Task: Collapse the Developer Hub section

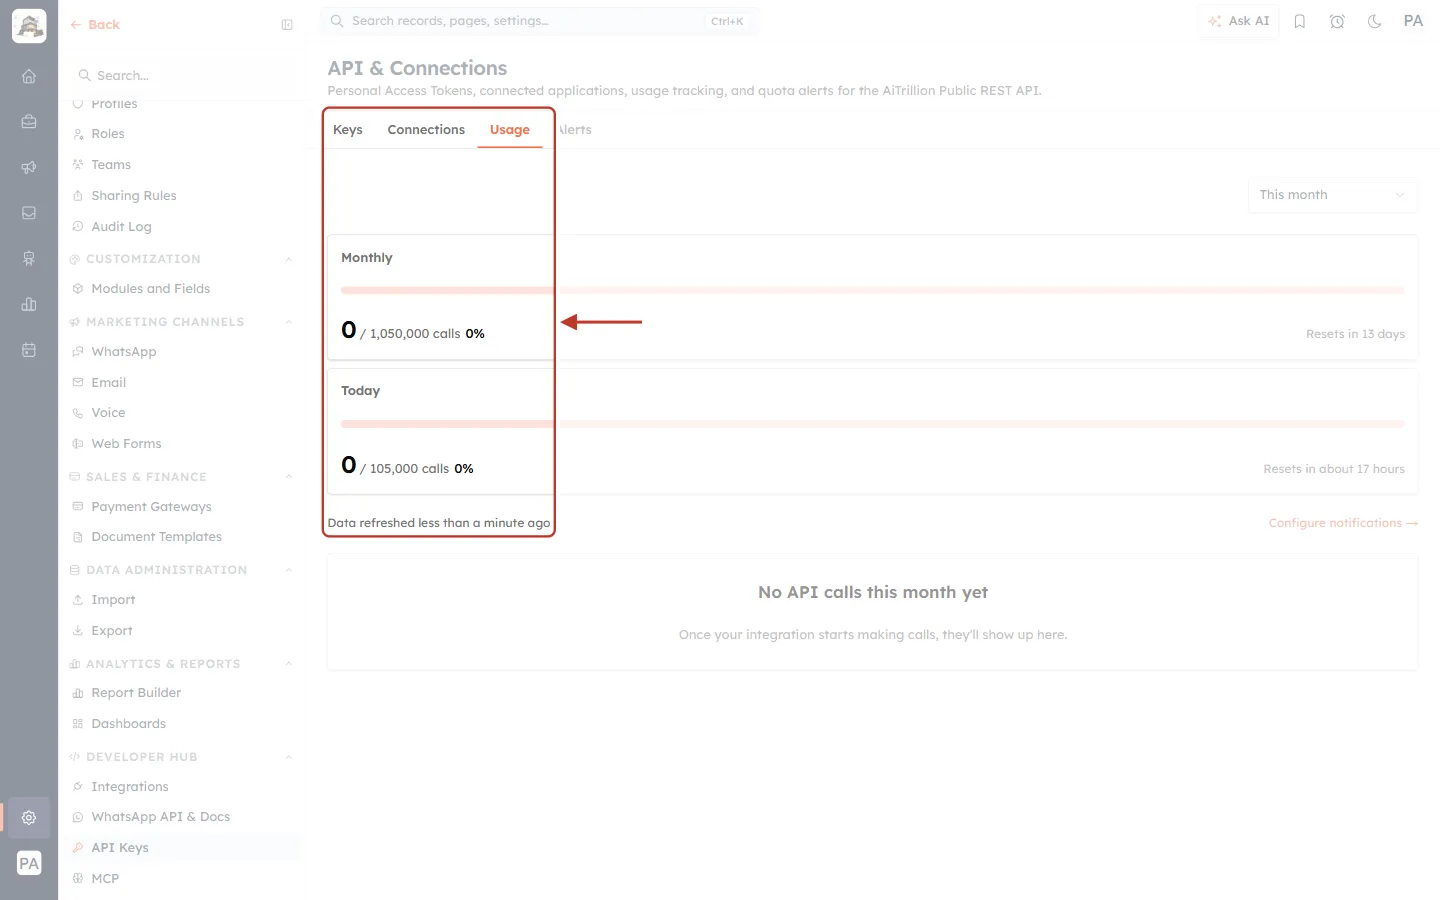Action: 289,757
